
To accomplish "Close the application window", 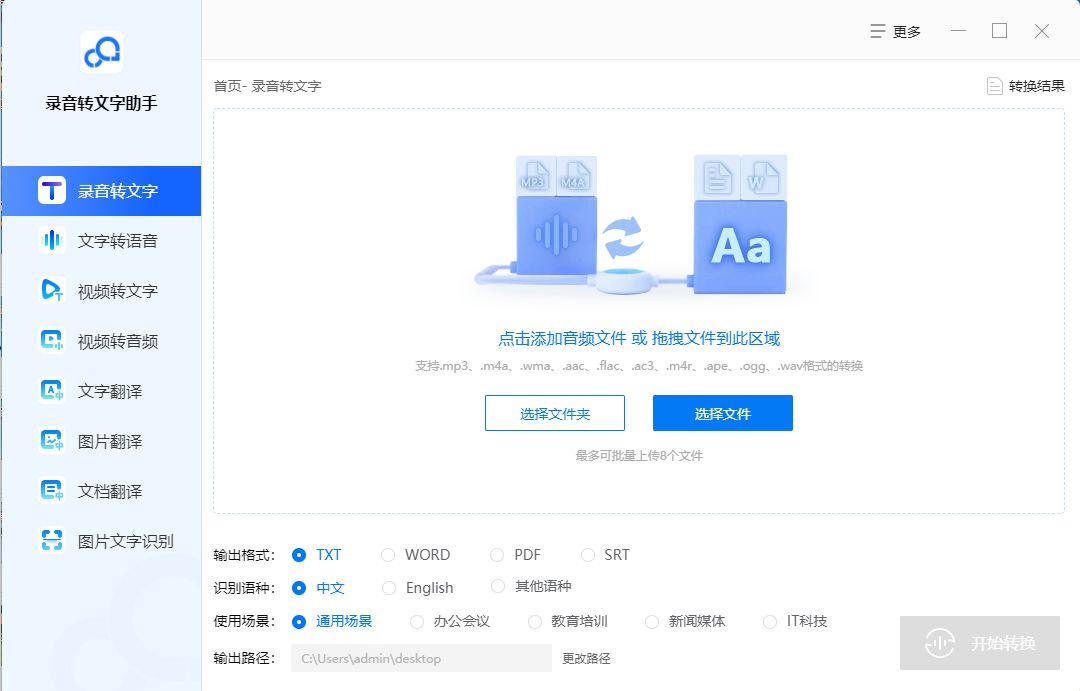I will pos(1041,31).
